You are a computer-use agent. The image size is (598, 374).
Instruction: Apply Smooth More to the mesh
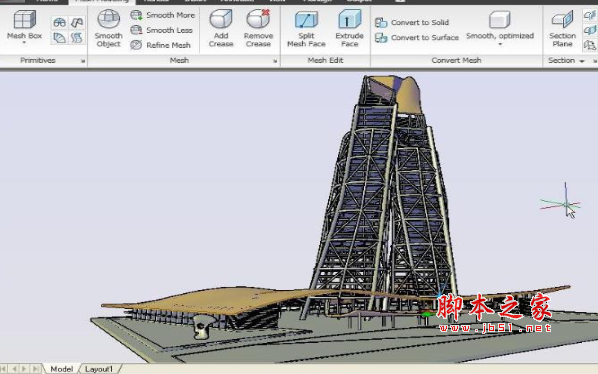163,15
